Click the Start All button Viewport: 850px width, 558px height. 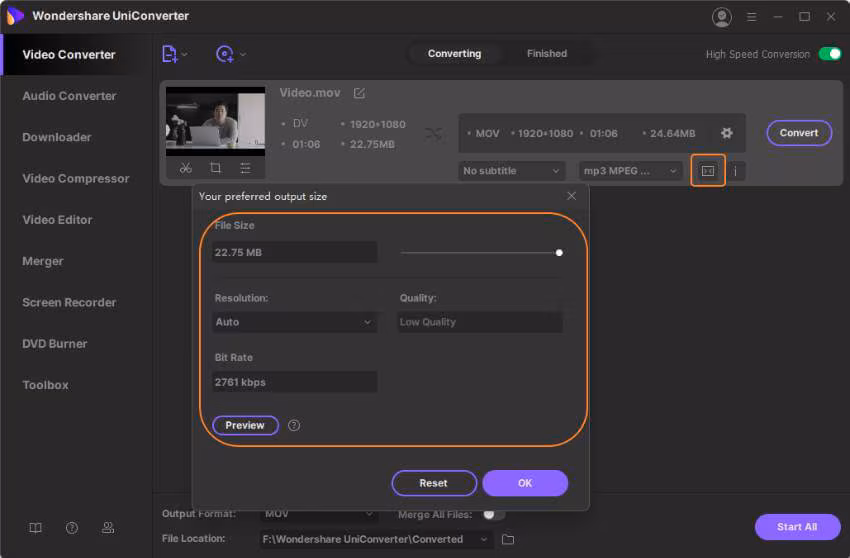(x=797, y=527)
